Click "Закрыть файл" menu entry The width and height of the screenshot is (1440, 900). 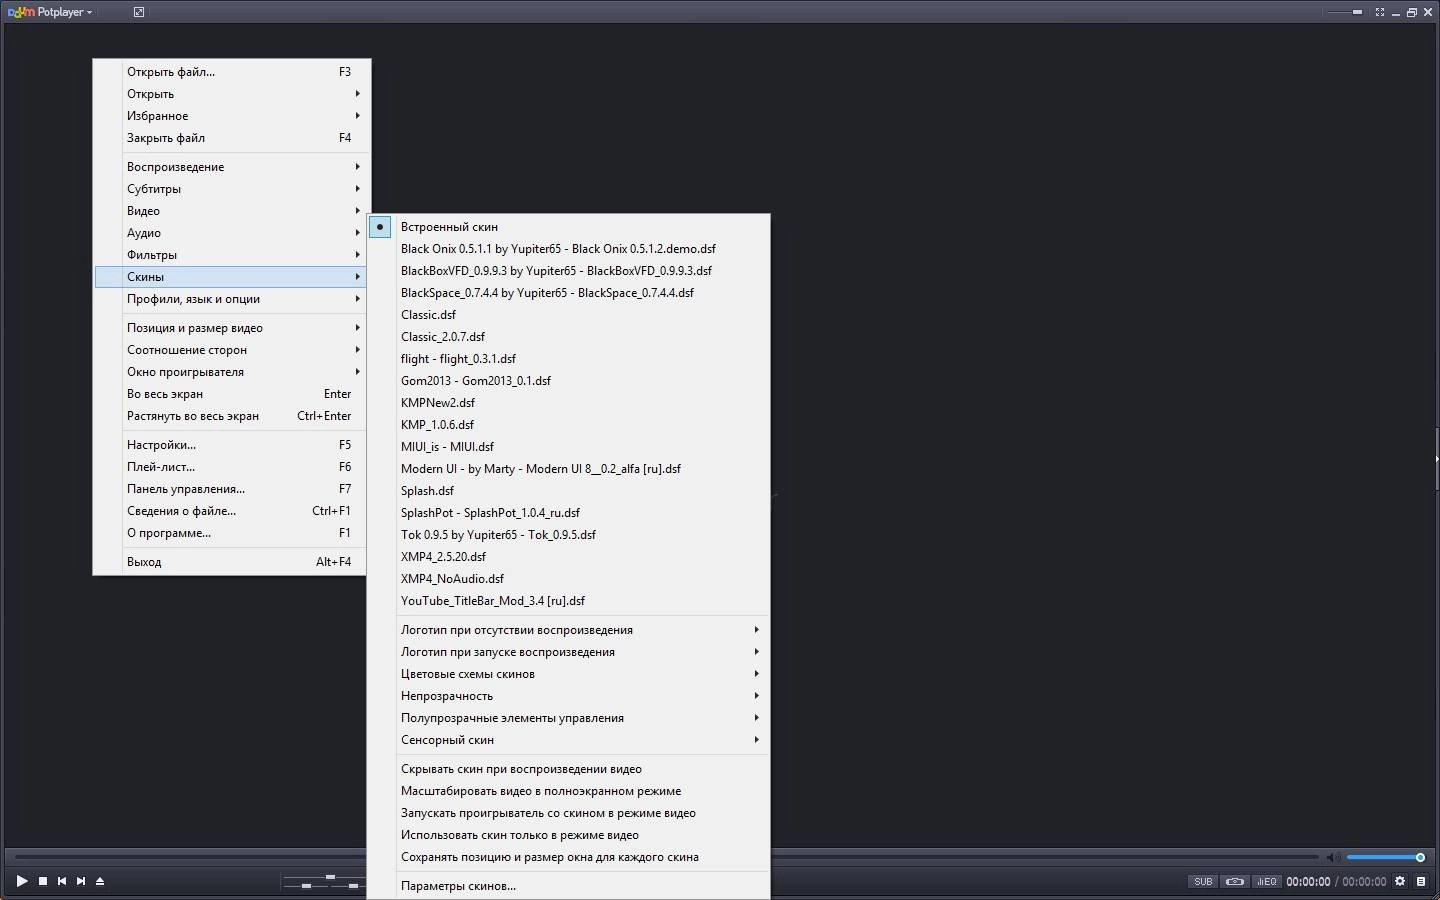coord(231,138)
